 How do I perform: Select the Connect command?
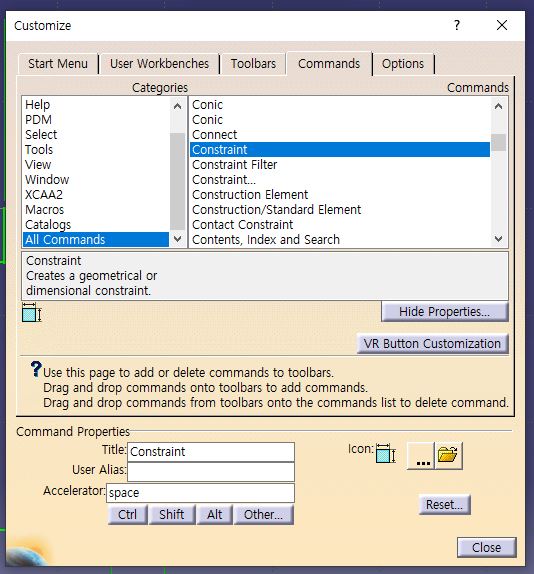[x=340, y=135]
